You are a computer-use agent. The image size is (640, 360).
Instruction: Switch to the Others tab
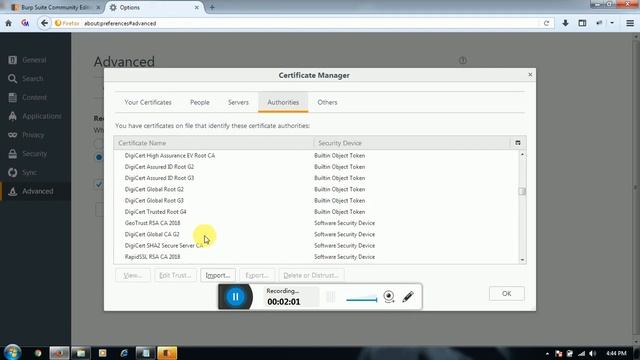tap(327, 102)
